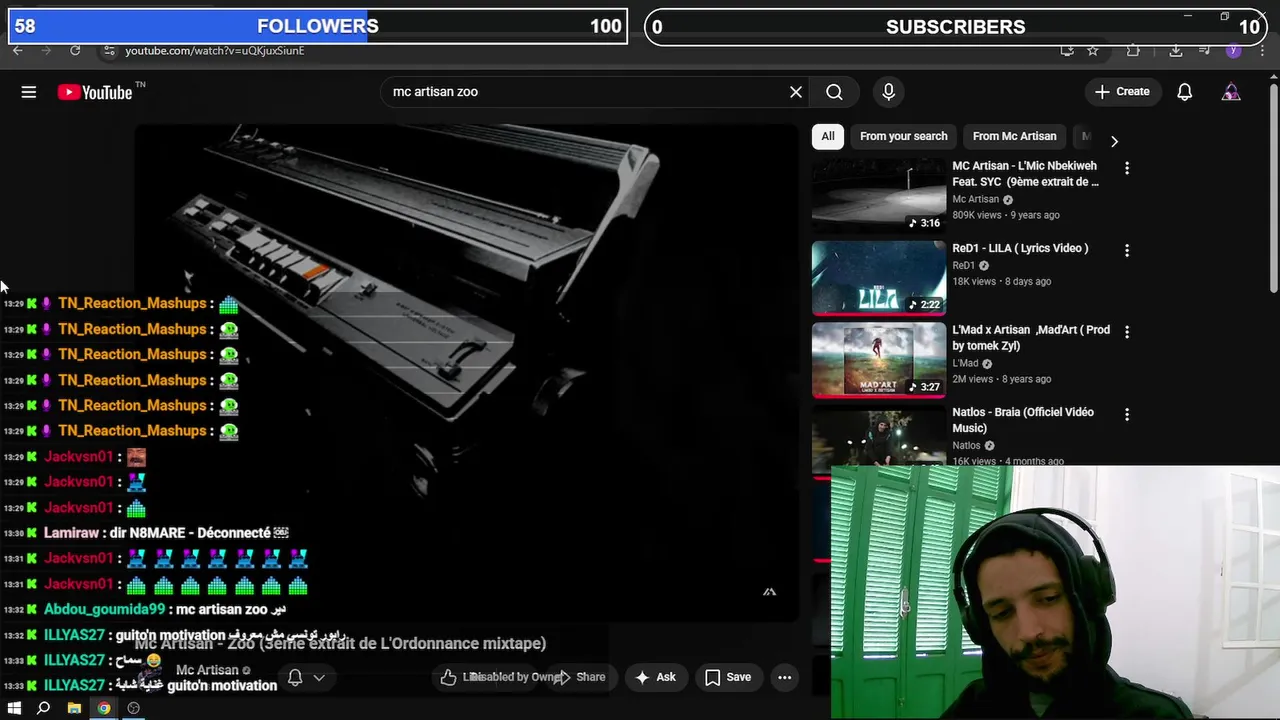Click the magnifier search button
The height and width of the screenshot is (720, 1280).
[x=834, y=92]
